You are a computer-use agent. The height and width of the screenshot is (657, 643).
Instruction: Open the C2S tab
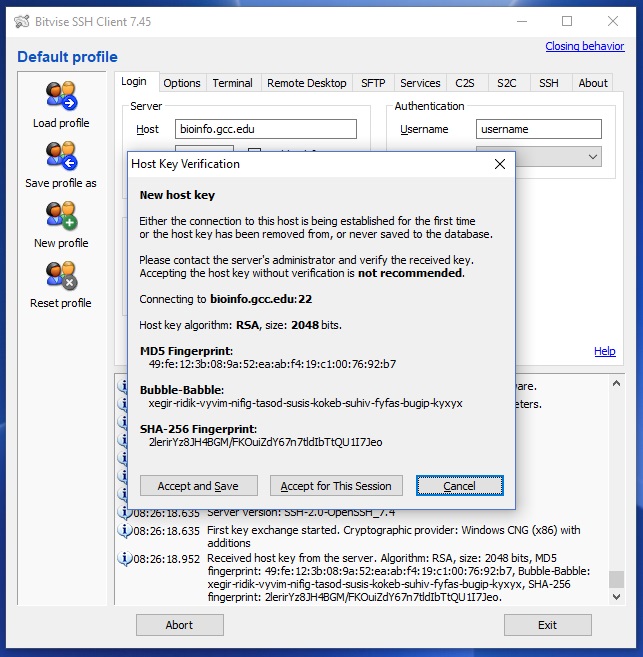(x=465, y=83)
